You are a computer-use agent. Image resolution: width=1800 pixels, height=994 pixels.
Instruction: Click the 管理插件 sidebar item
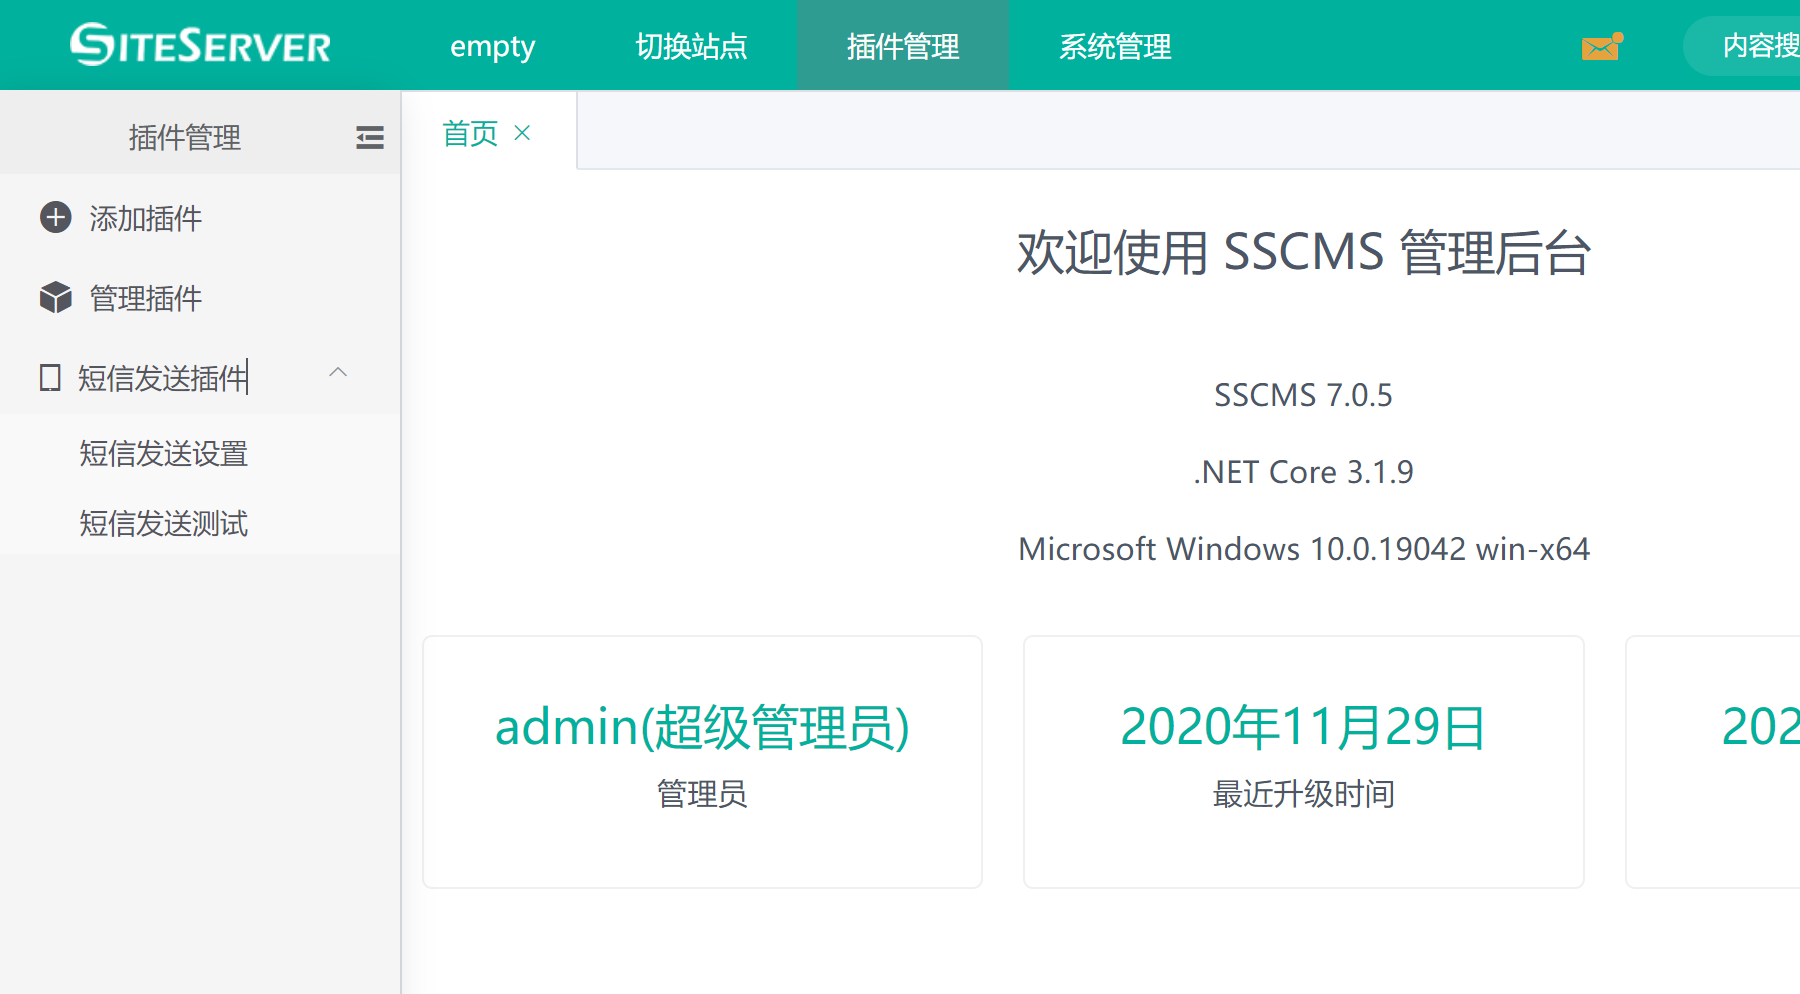(x=146, y=298)
